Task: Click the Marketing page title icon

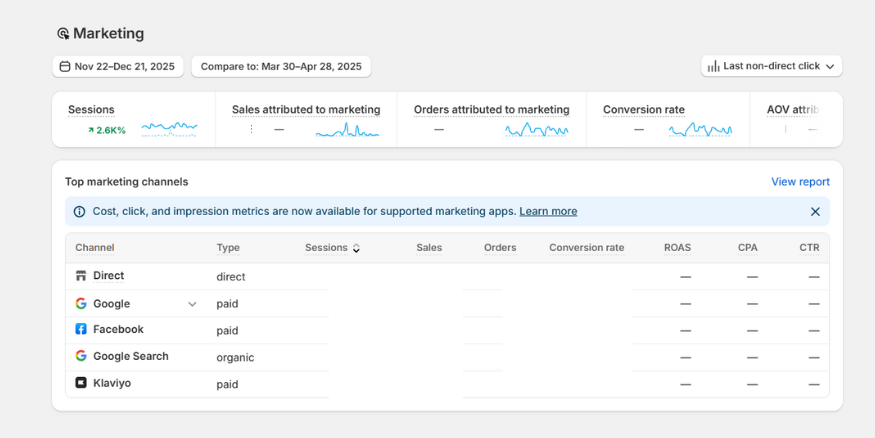Action: [63, 34]
